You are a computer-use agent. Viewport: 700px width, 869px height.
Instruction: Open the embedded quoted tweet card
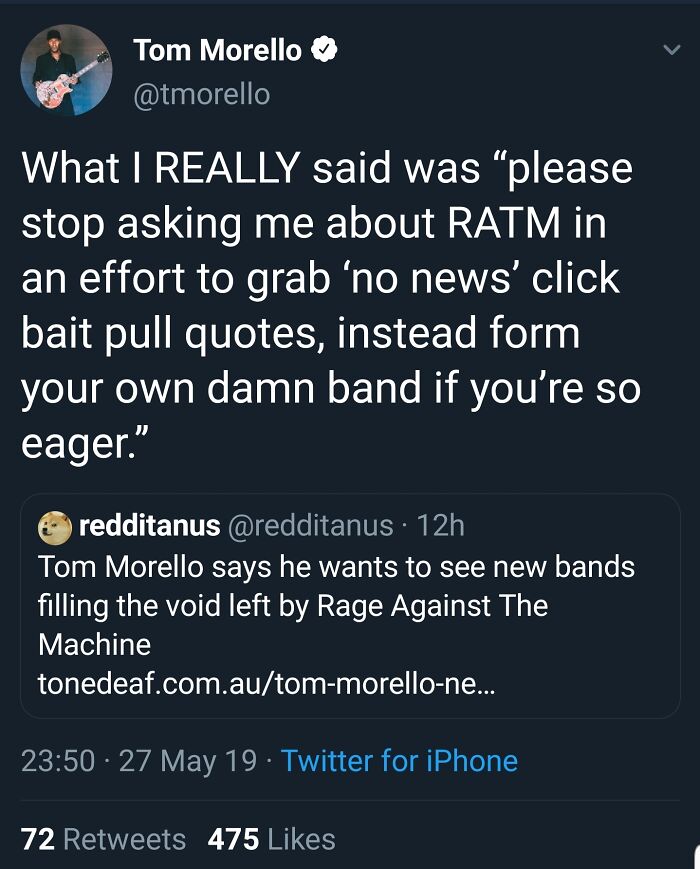click(x=350, y=600)
